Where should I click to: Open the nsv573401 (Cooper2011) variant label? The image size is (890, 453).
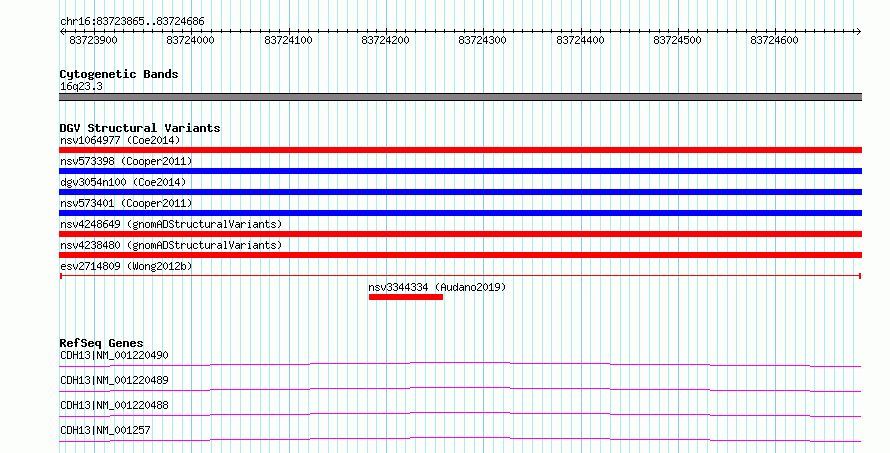point(126,203)
